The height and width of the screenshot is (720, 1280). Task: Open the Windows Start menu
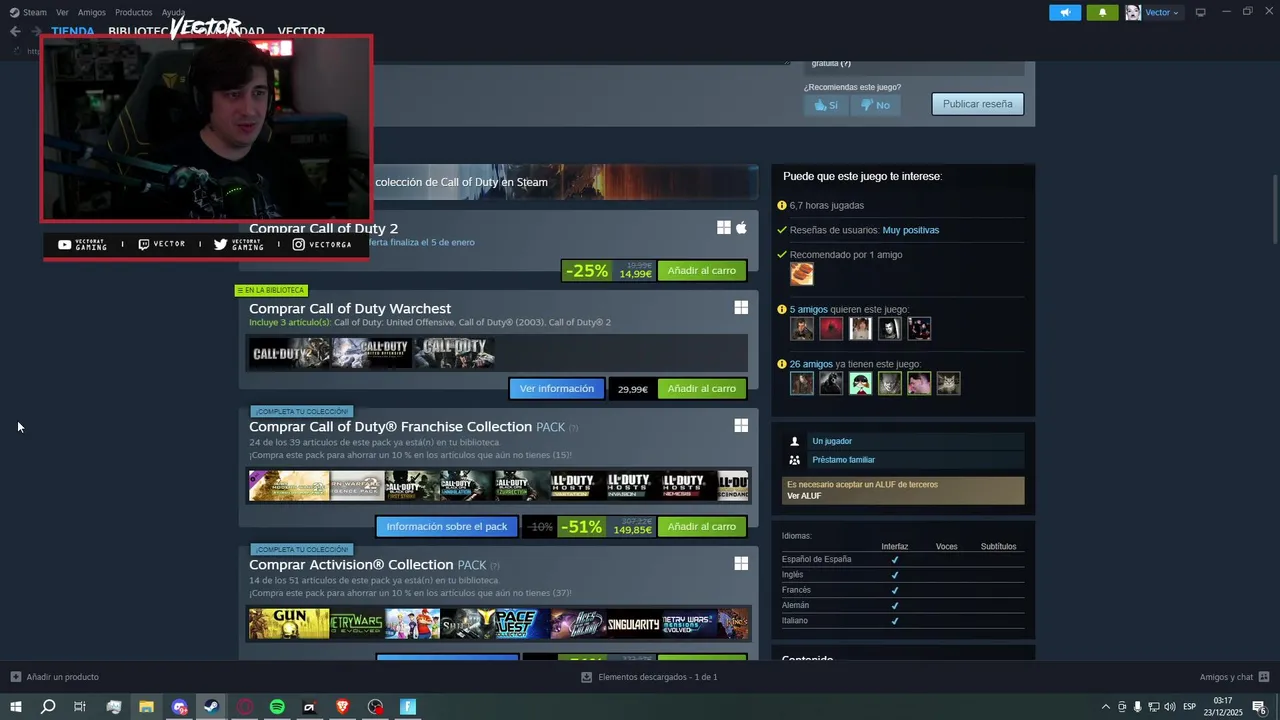(x=15, y=707)
